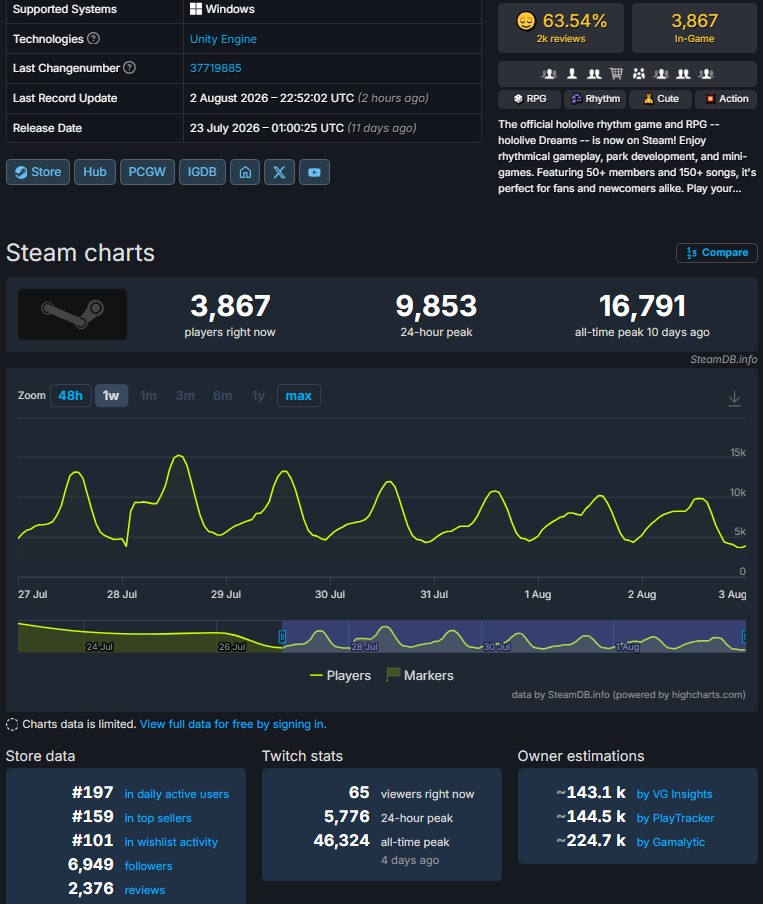The height and width of the screenshot is (904, 763).
Task: Open the Unity Engine technology link
Action: 223,39
